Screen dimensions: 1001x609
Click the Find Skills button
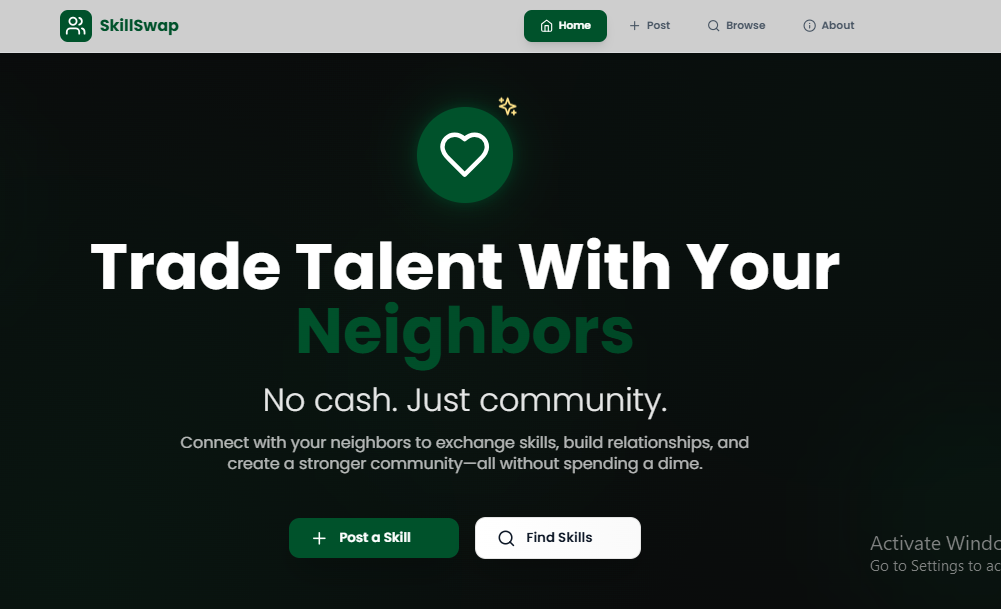click(x=558, y=538)
